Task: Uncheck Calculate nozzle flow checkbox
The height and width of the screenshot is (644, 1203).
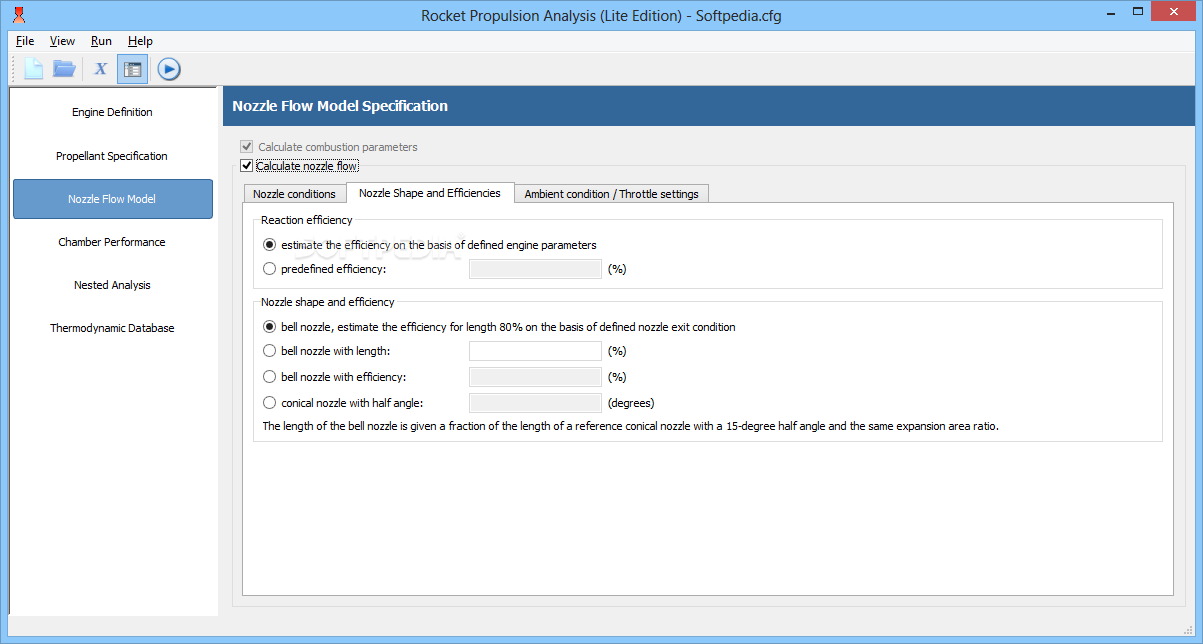Action: point(247,166)
